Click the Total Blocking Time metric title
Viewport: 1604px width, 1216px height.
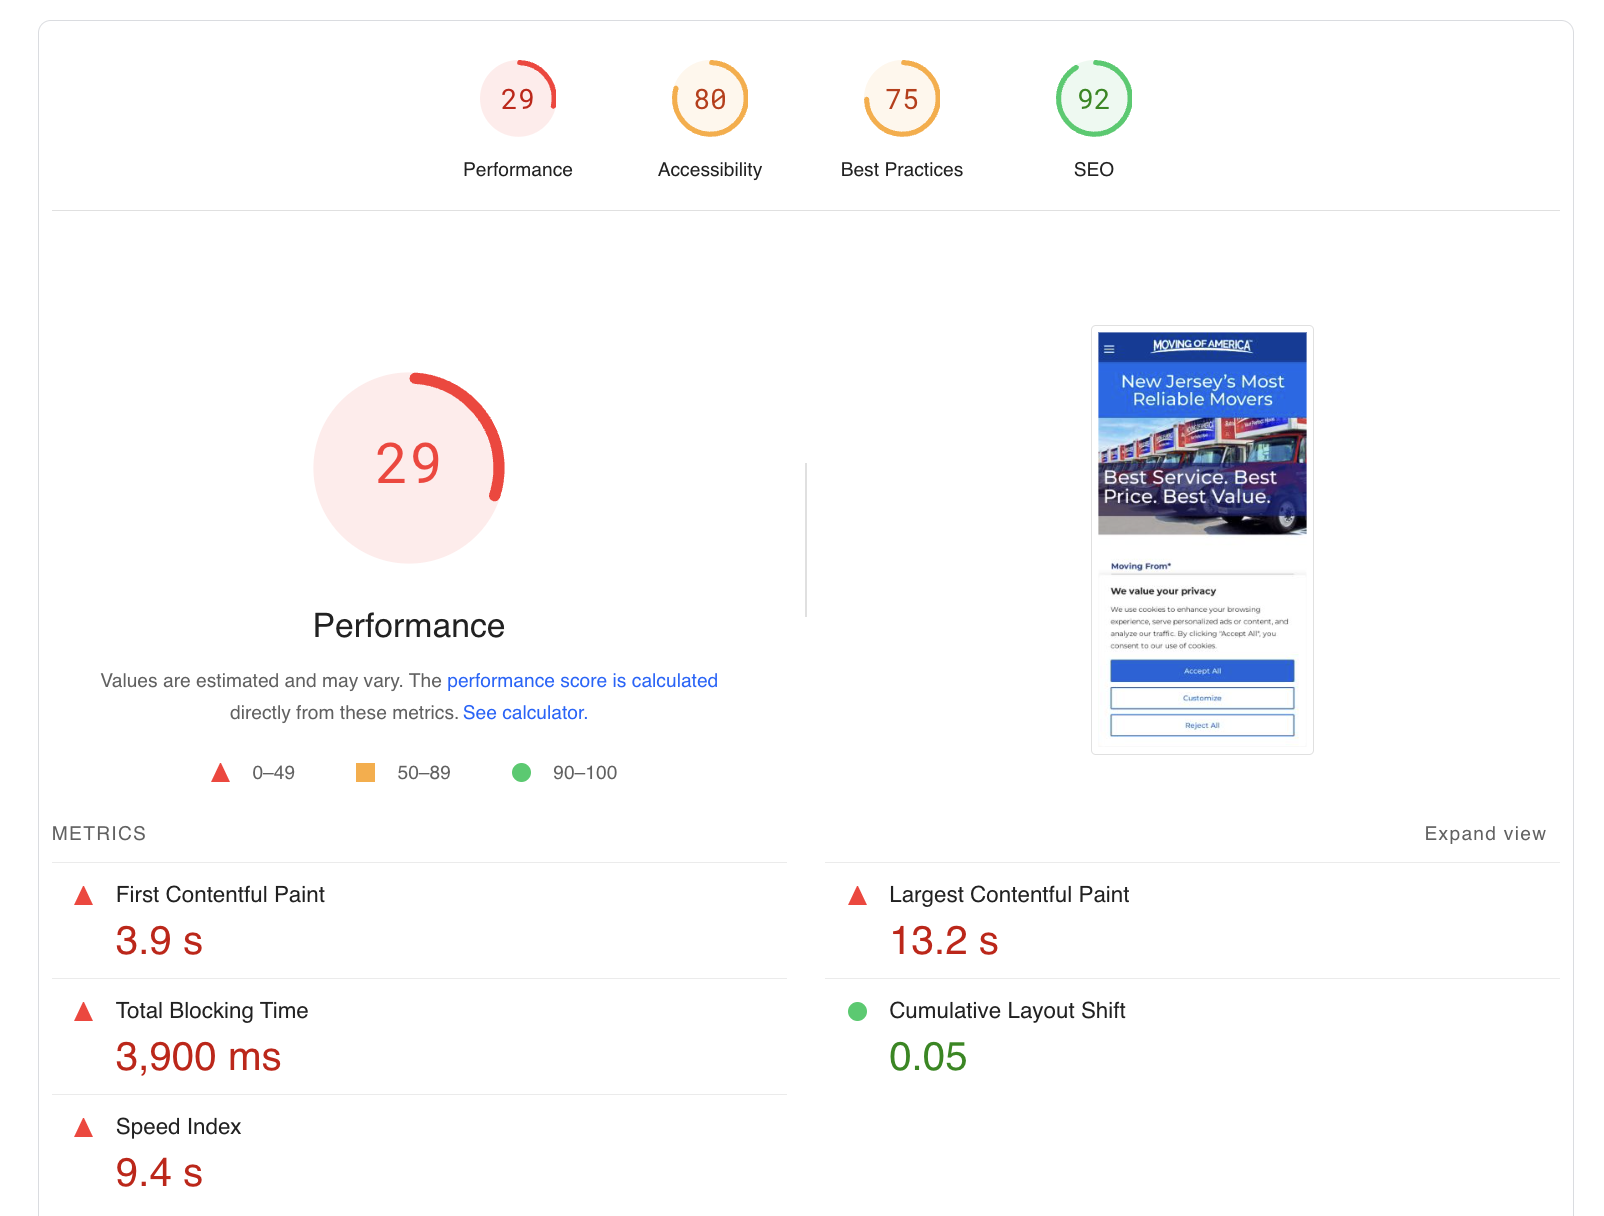(x=212, y=1011)
